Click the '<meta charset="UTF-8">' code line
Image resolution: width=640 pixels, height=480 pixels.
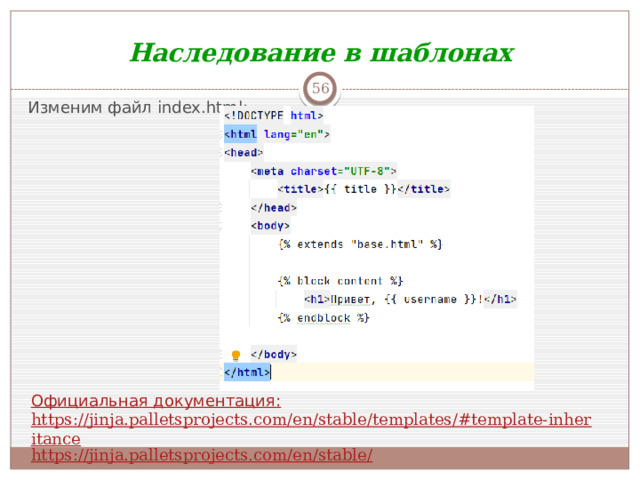[323, 171]
